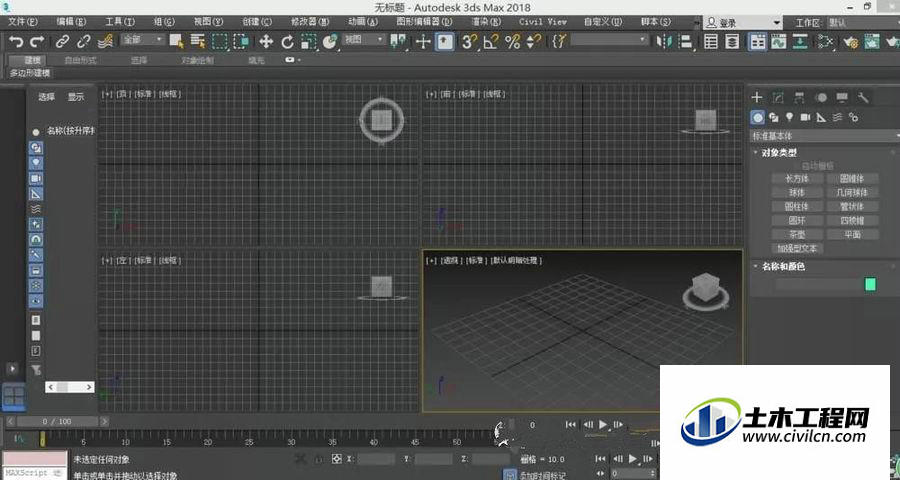Toggle the Keyboard Shortcut Override button
The image size is (900, 480).
click(445, 41)
